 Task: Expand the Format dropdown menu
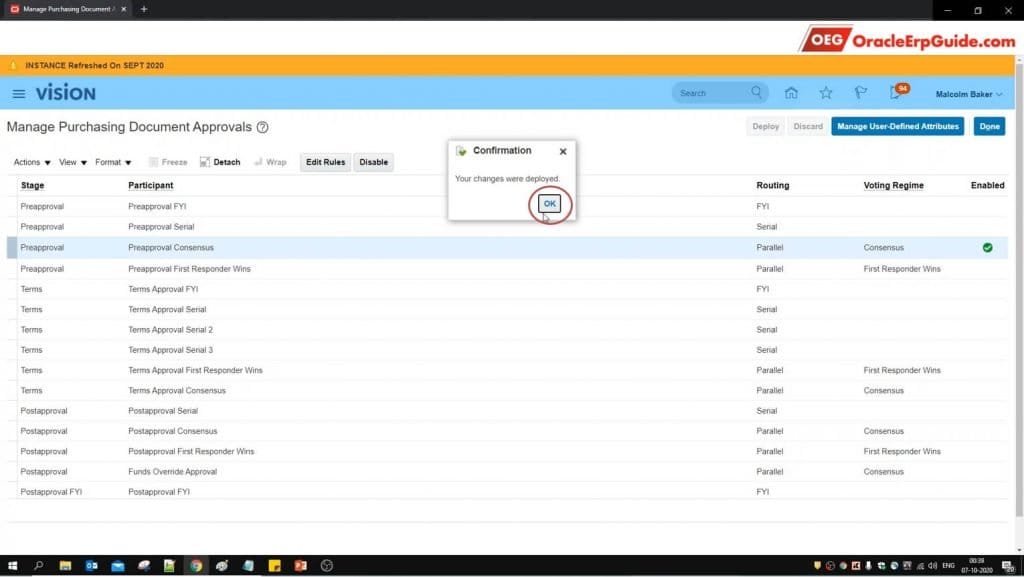(113, 162)
